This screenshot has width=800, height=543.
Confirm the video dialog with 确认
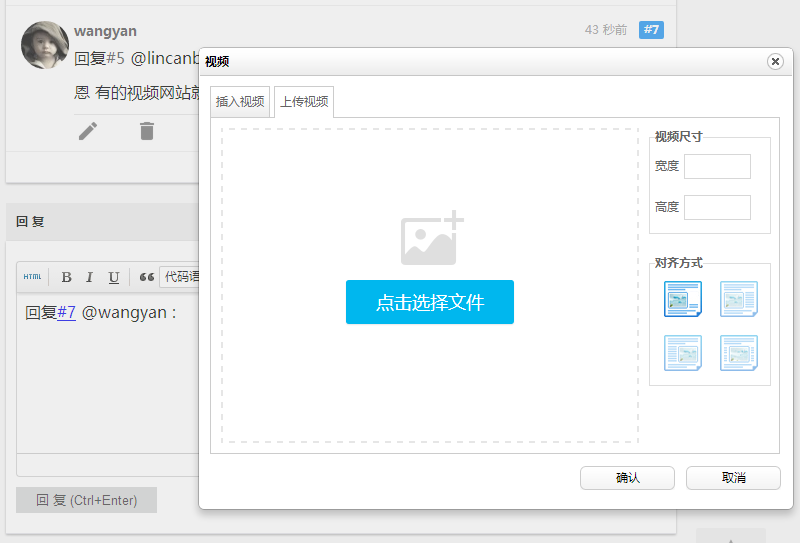[627, 478]
